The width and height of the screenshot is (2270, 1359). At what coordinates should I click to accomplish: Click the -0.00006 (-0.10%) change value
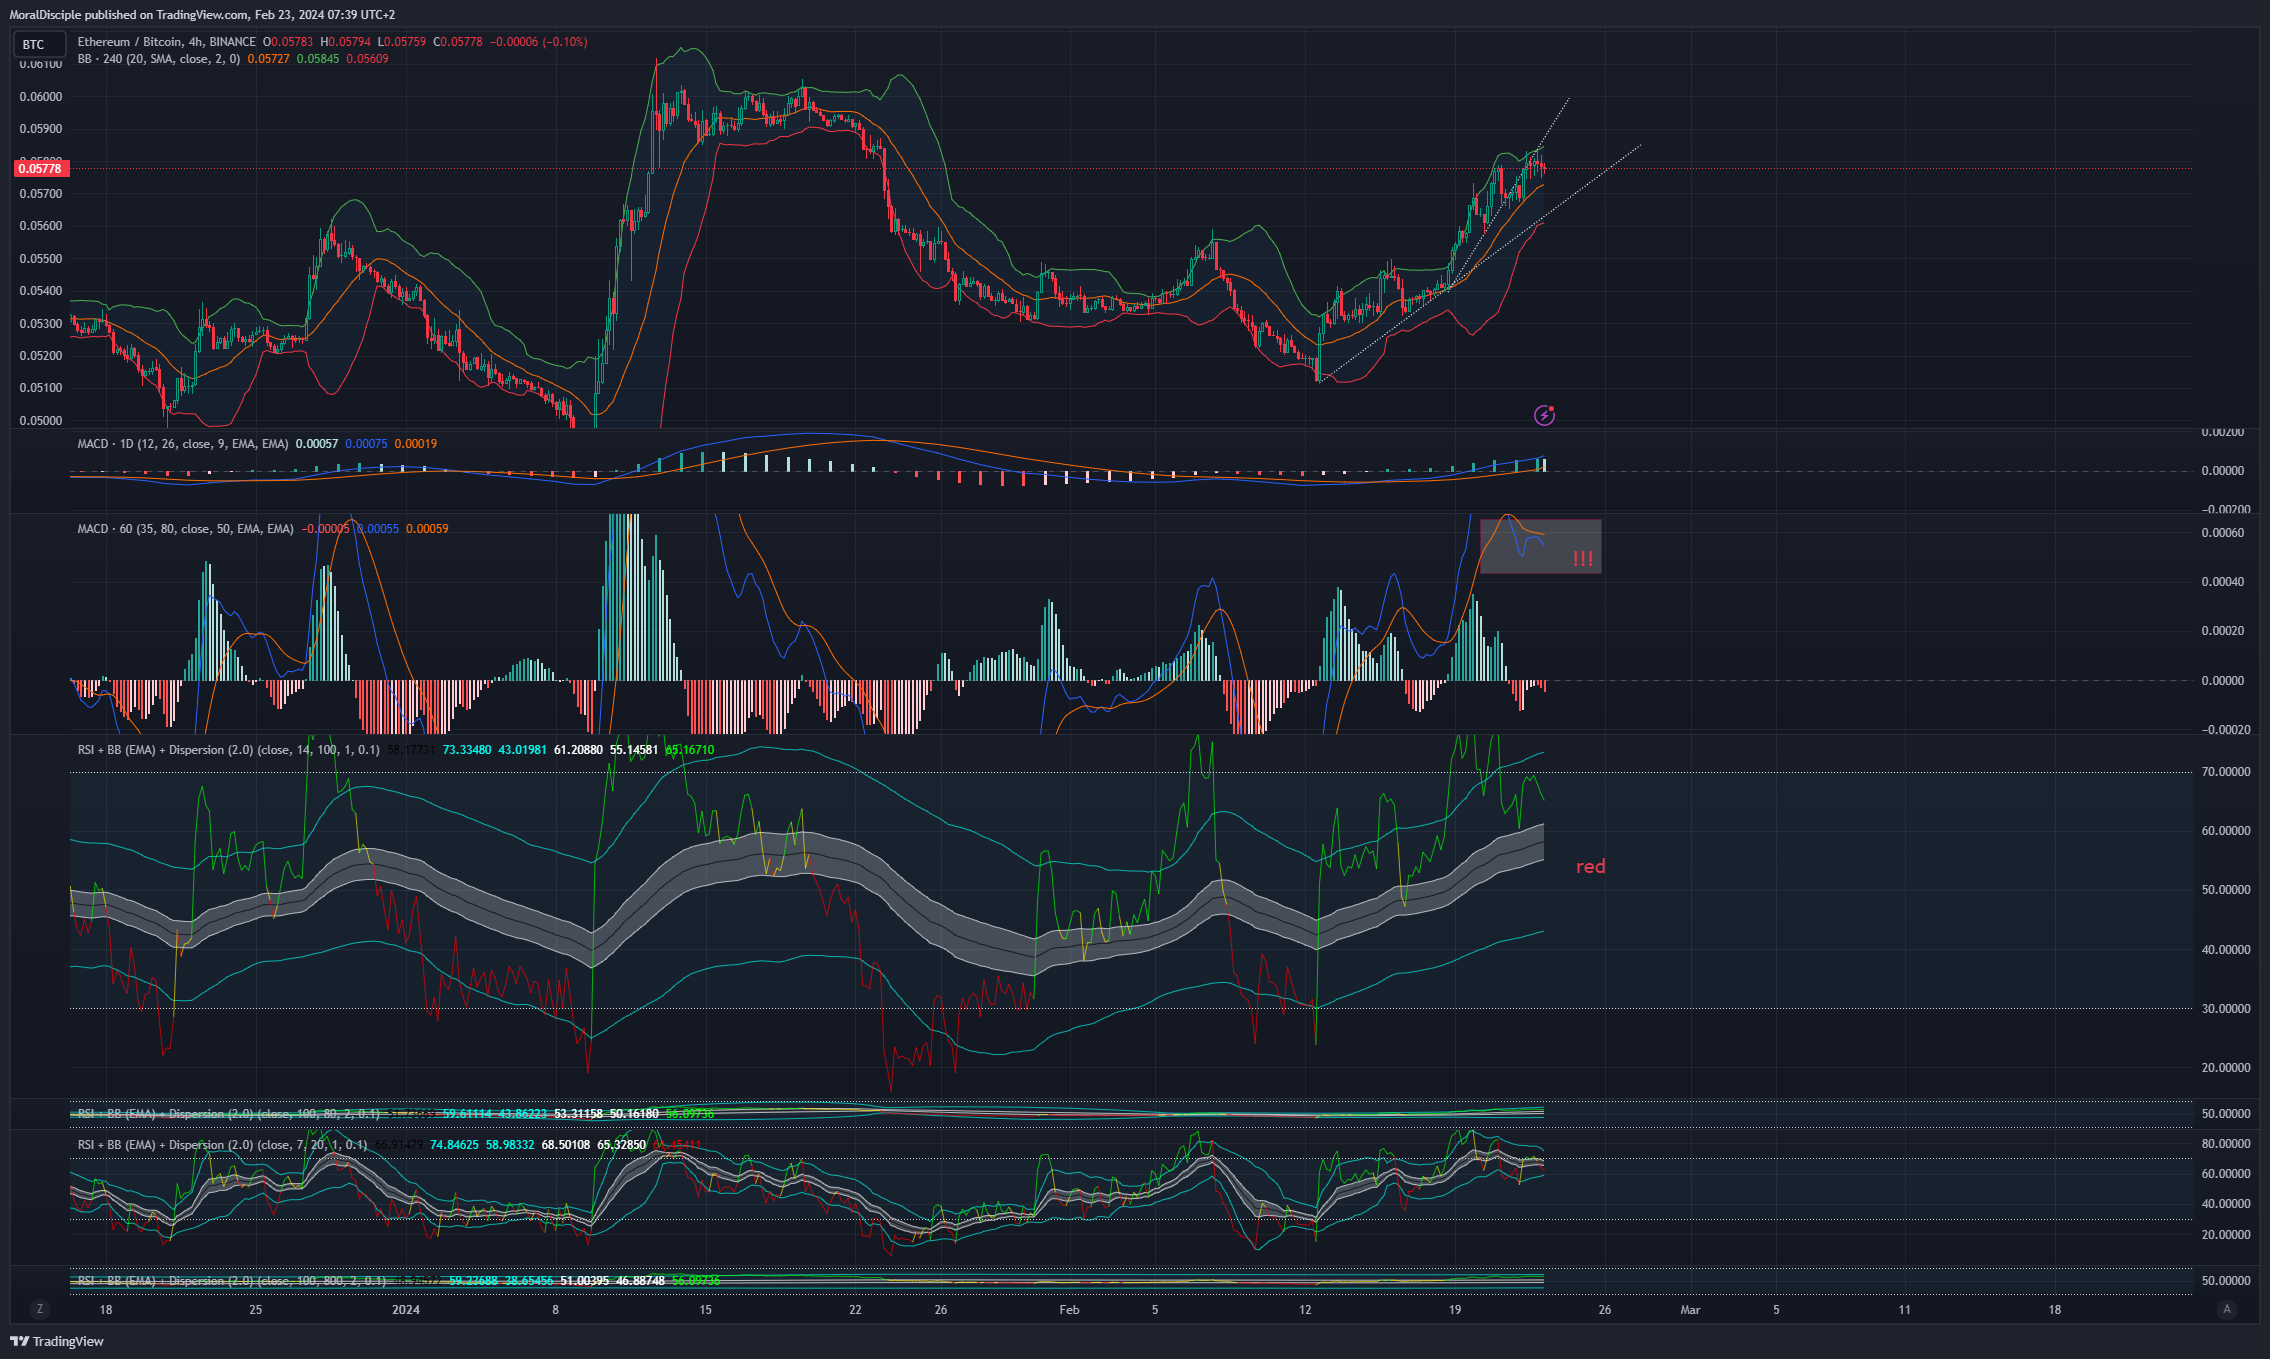(x=539, y=42)
